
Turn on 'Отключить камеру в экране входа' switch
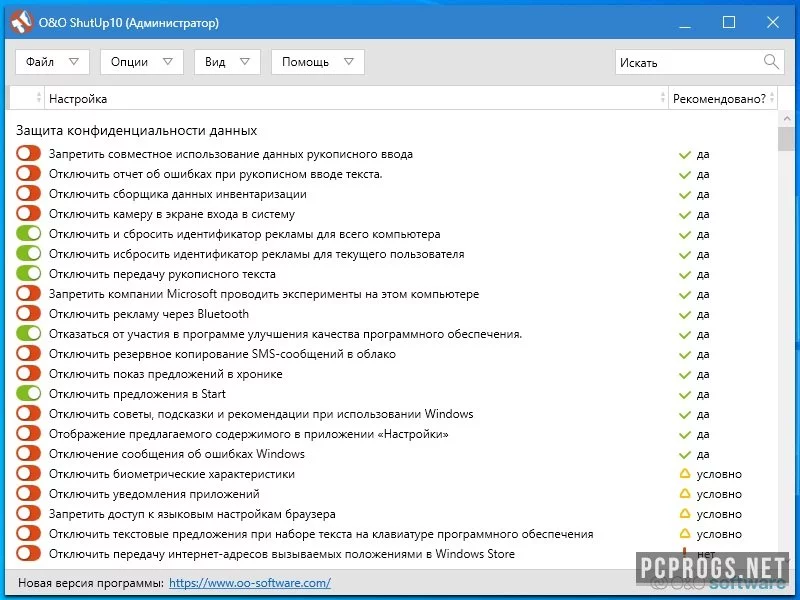(x=28, y=213)
